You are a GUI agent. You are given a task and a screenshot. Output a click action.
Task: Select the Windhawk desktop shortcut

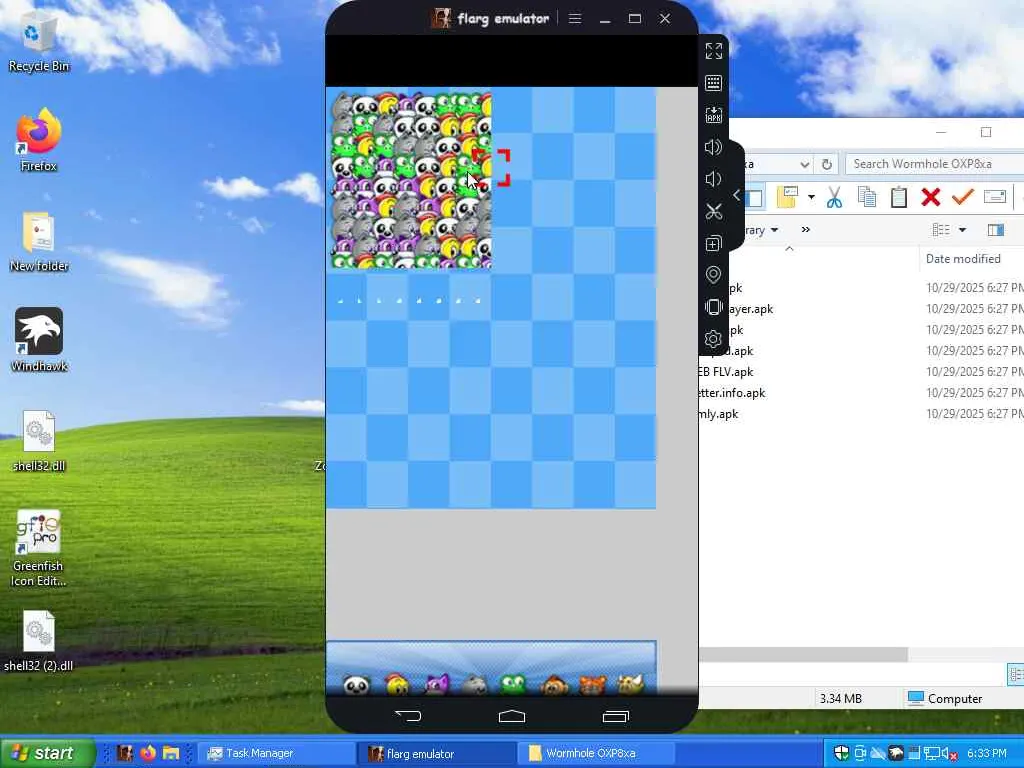pos(39,340)
